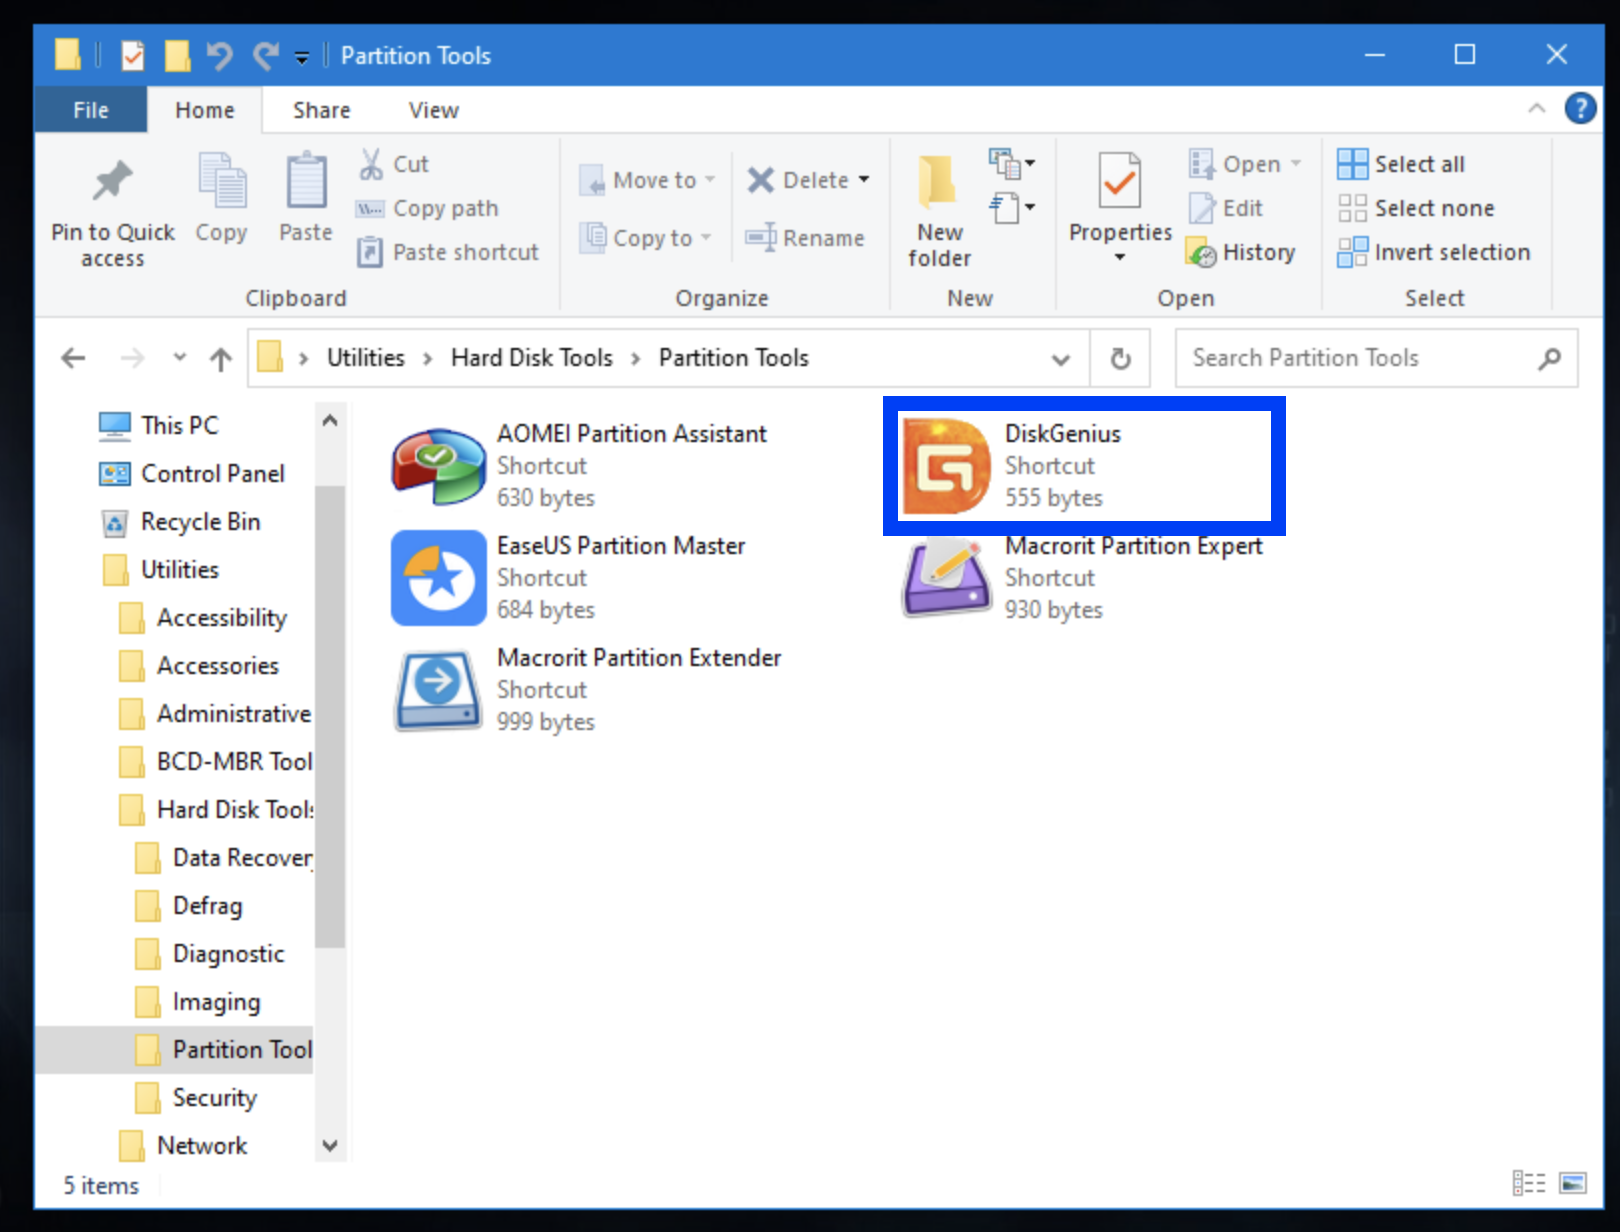The width and height of the screenshot is (1620, 1232).
Task: Navigate to Hard Disk Tools in breadcrumb
Action: point(532,358)
